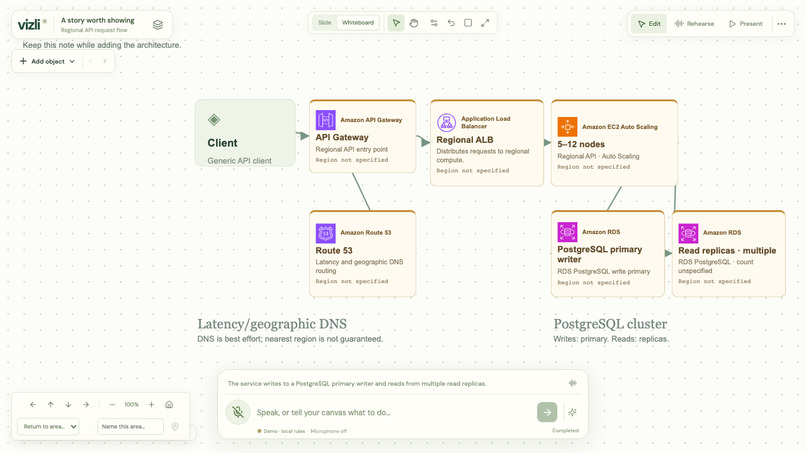Click the PostgreSQL primary writer RDS icon
806x453 pixels.
[567, 232]
